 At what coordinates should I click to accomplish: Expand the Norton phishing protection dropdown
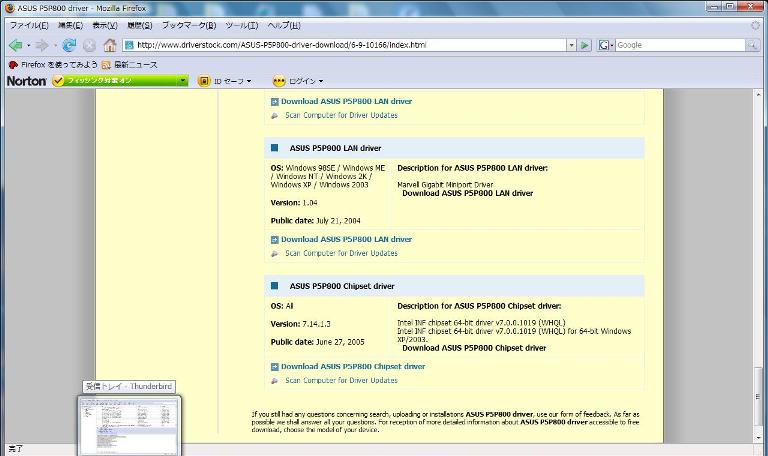pyautogui.click(x=183, y=80)
